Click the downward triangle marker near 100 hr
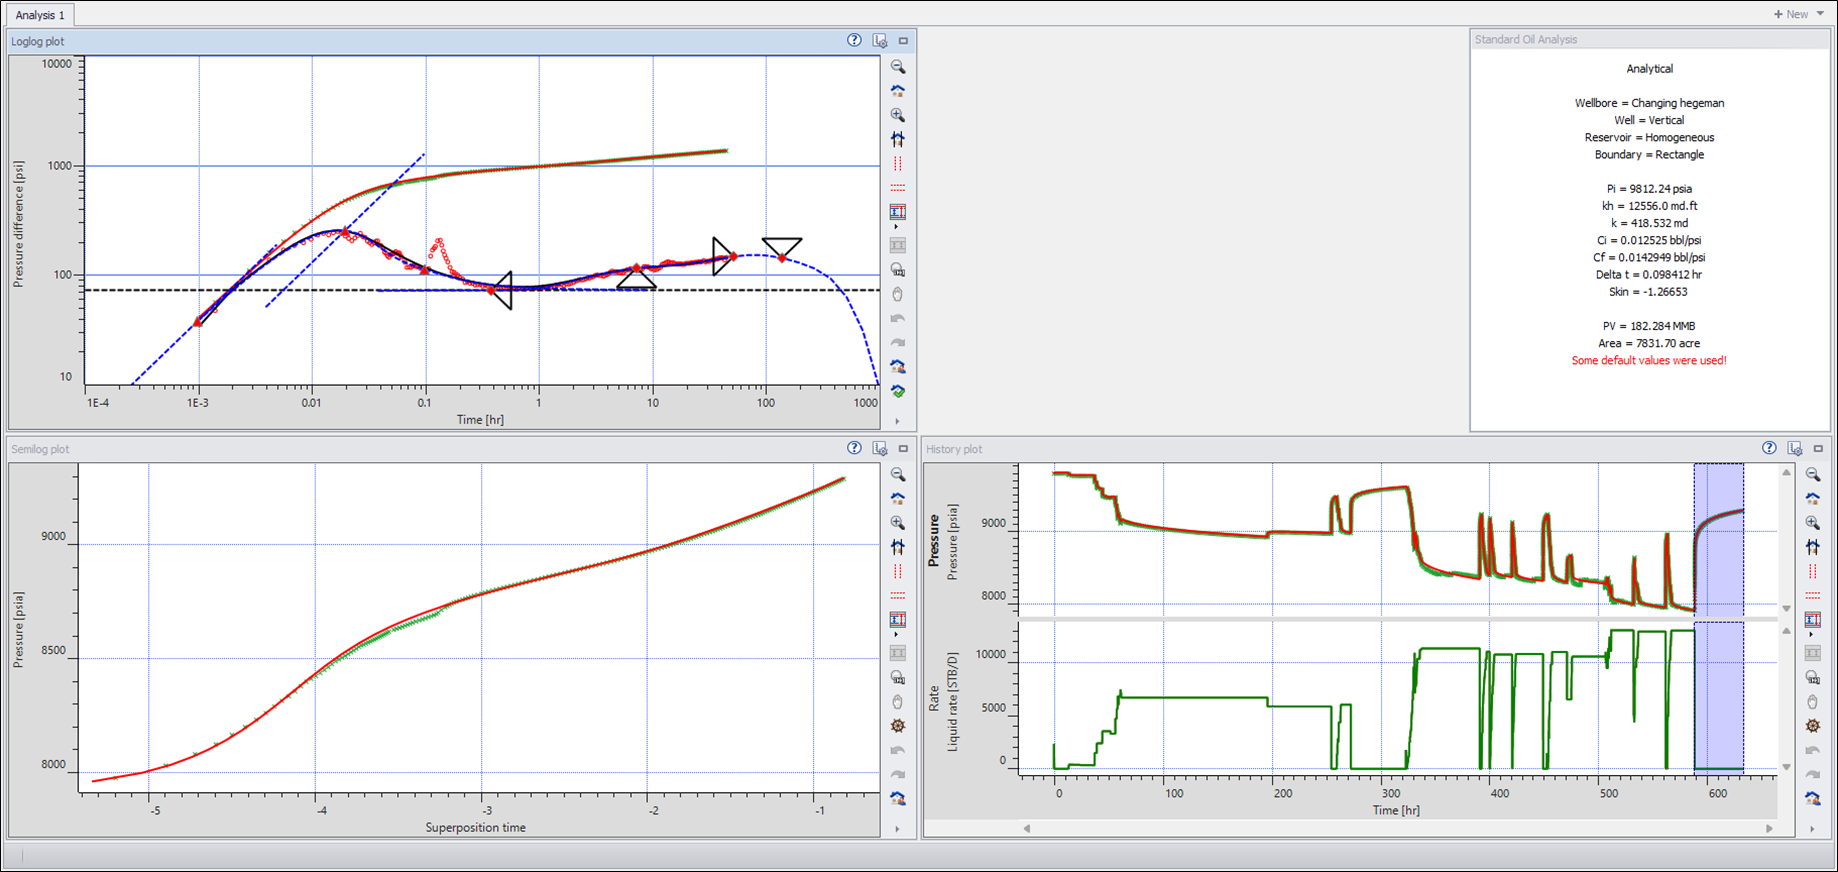The width and height of the screenshot is (1838, 872). 782,248
